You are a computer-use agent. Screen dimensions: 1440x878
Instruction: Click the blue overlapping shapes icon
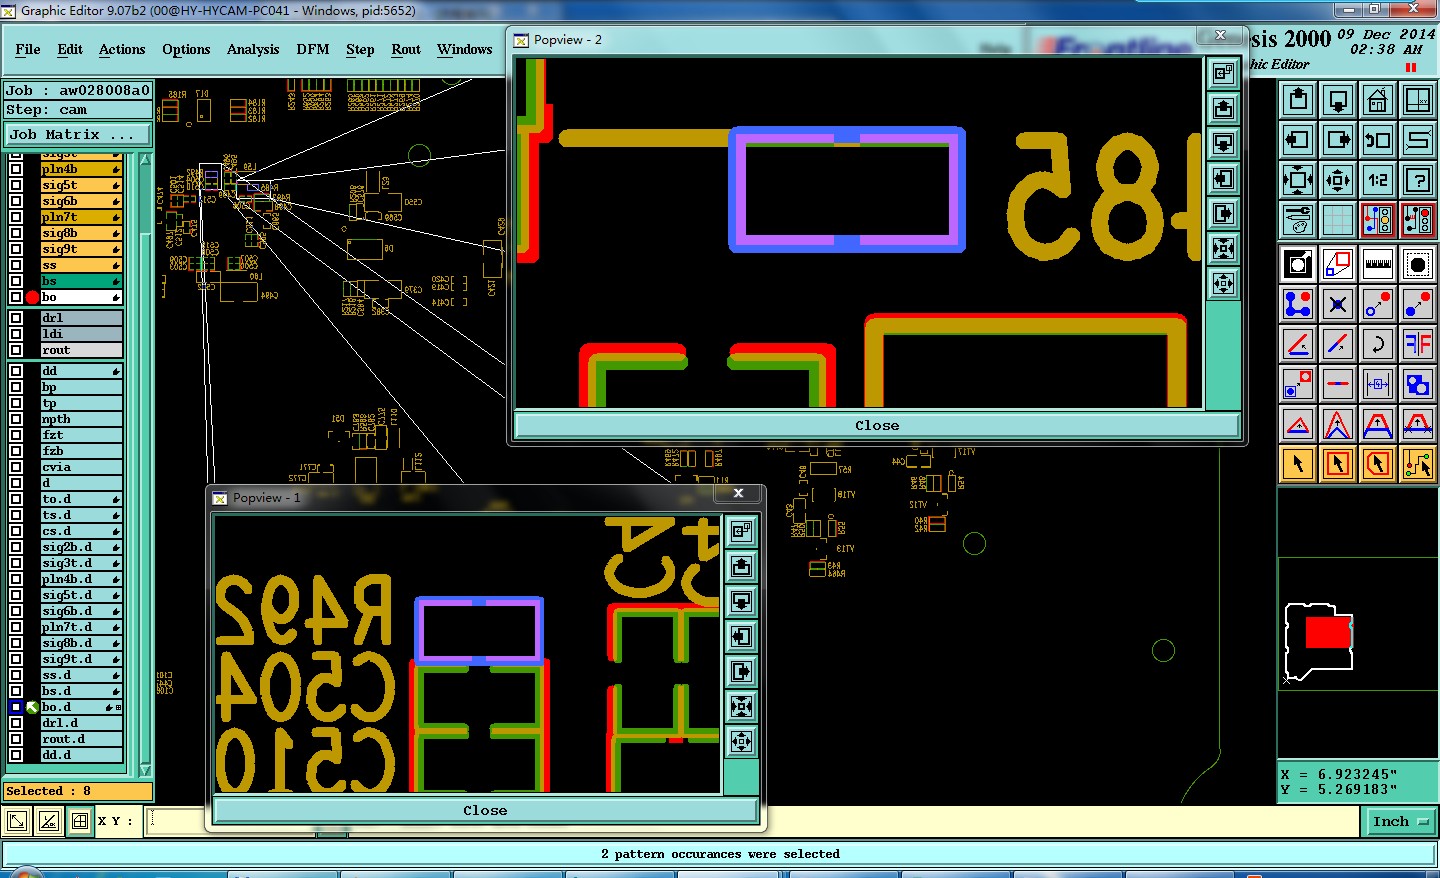pos(1418,384)
